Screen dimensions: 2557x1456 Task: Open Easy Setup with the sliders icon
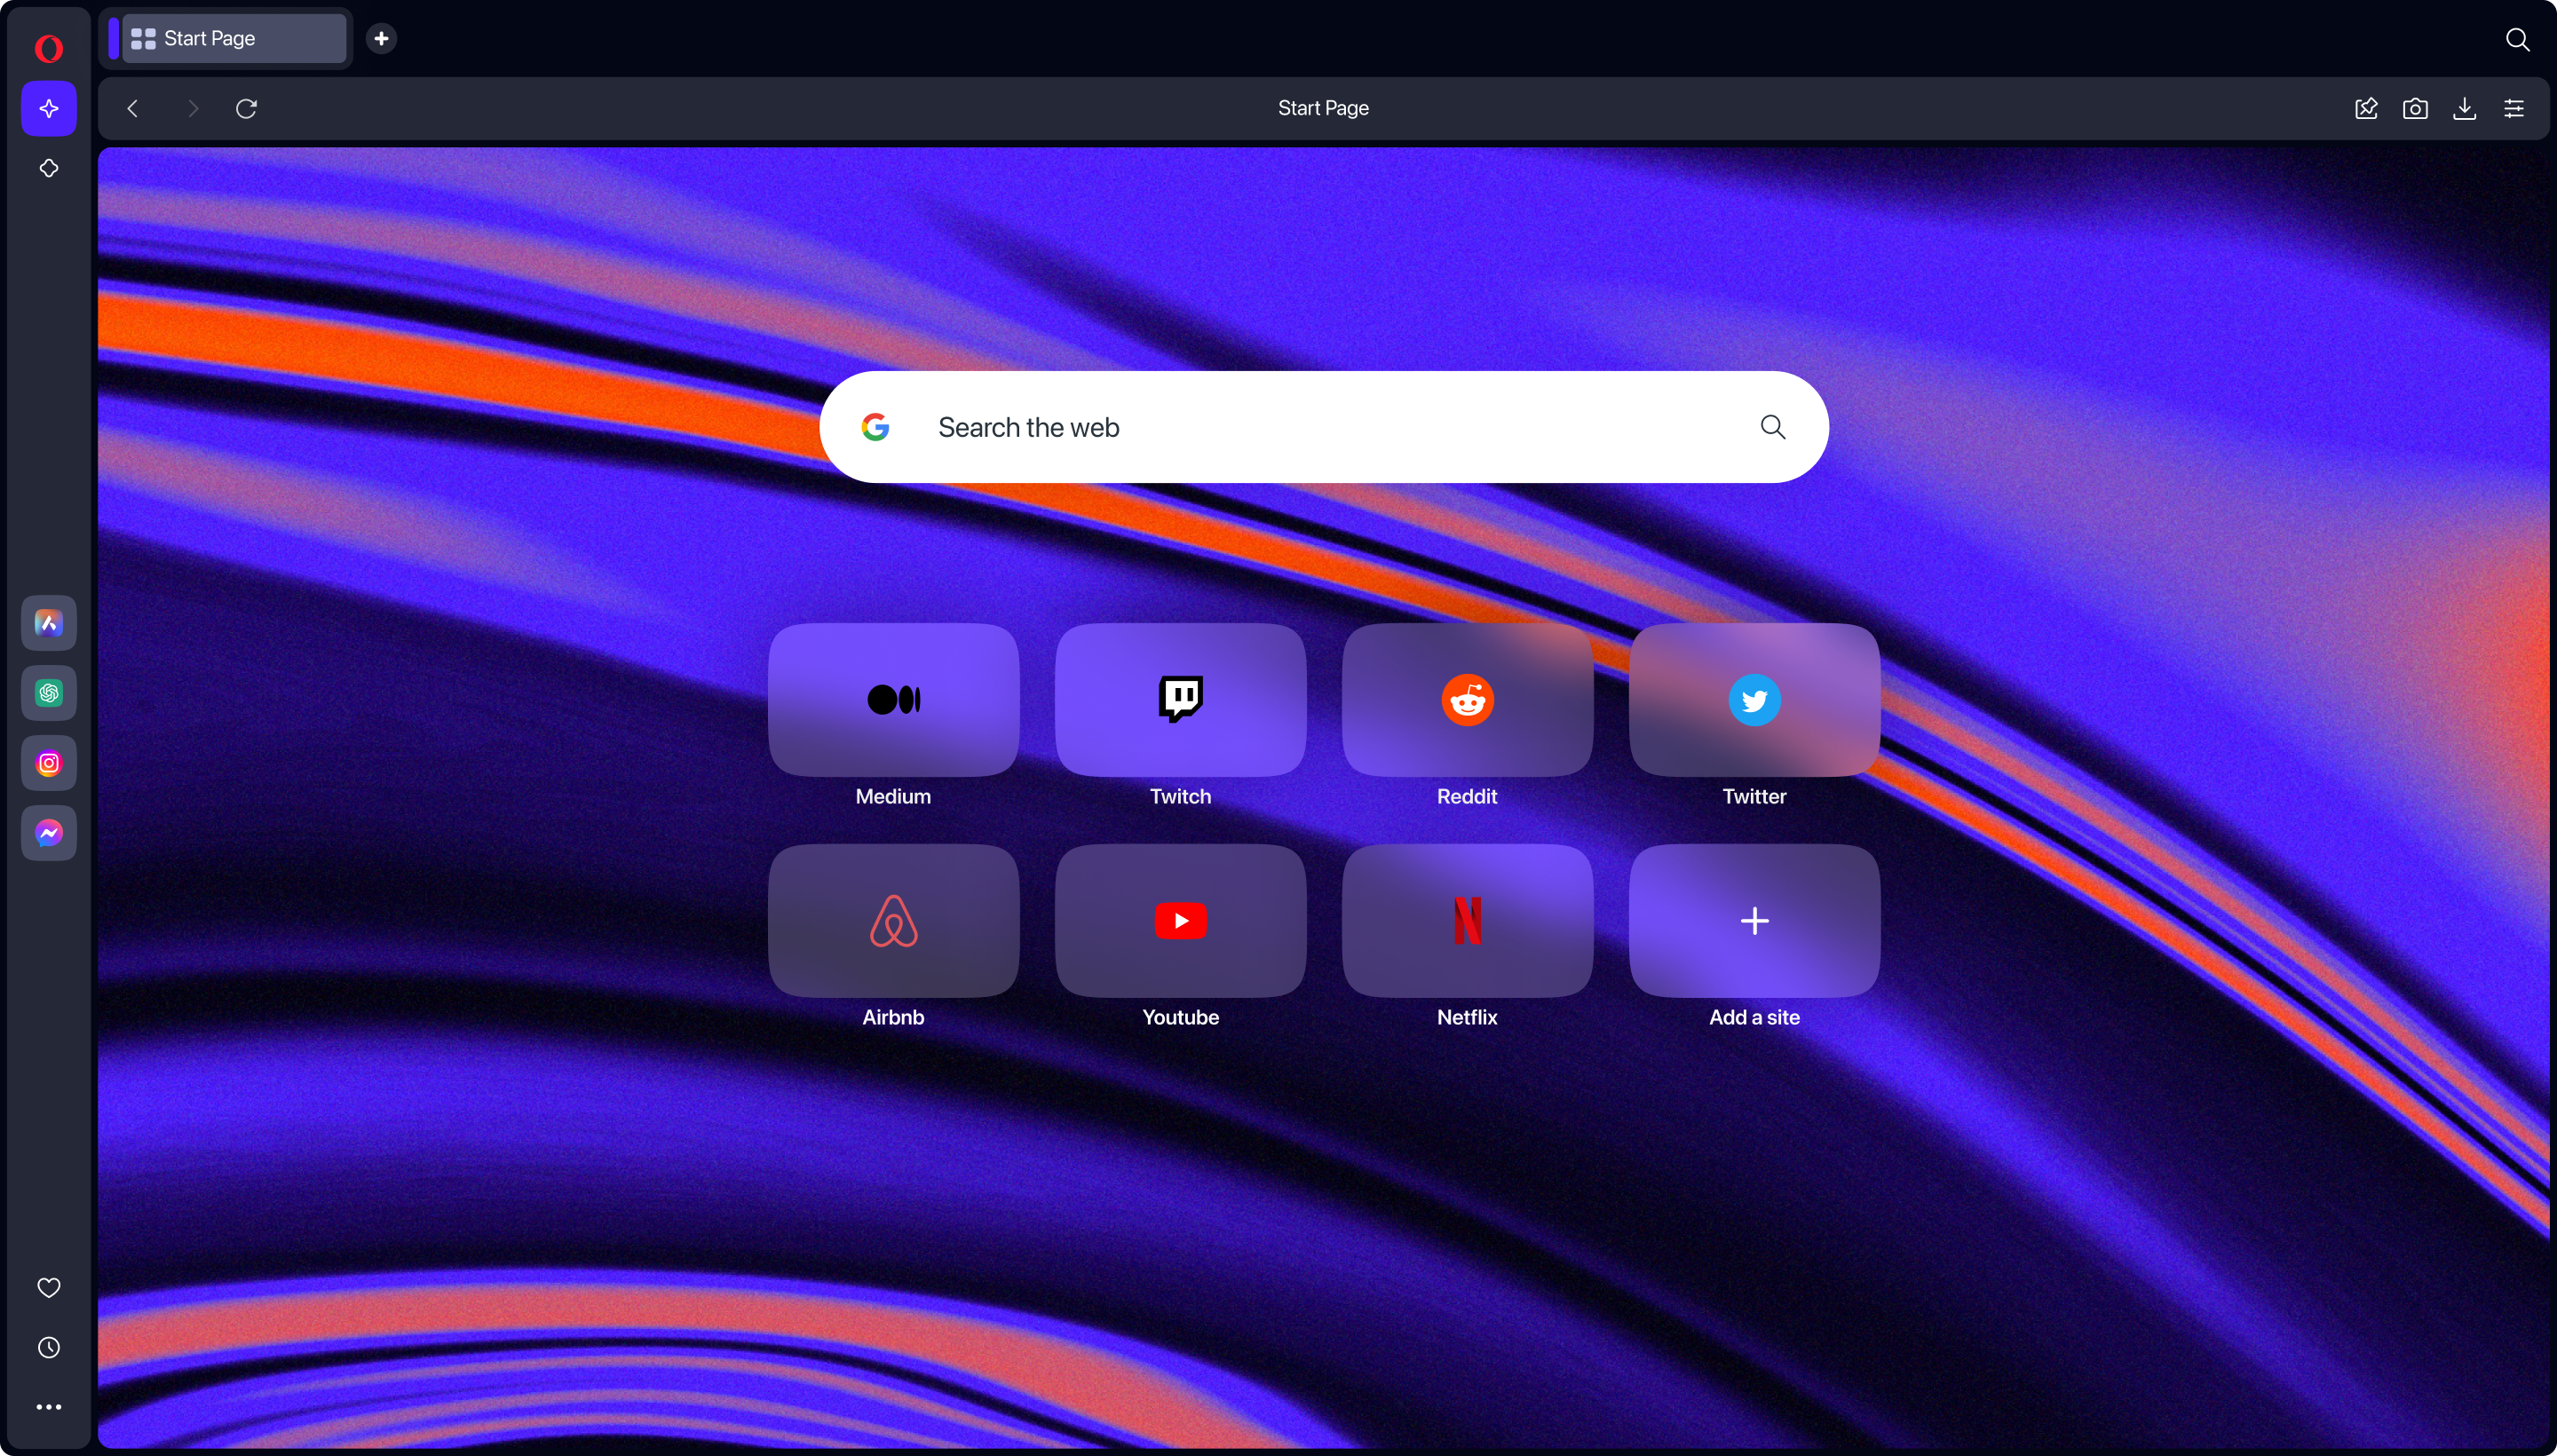pos(2514,108)
